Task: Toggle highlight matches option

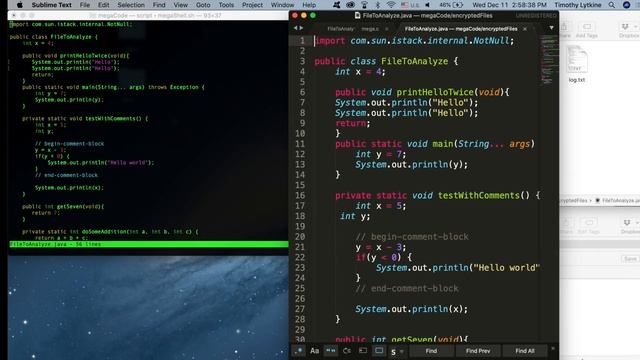Action: [x=379, y=351]
